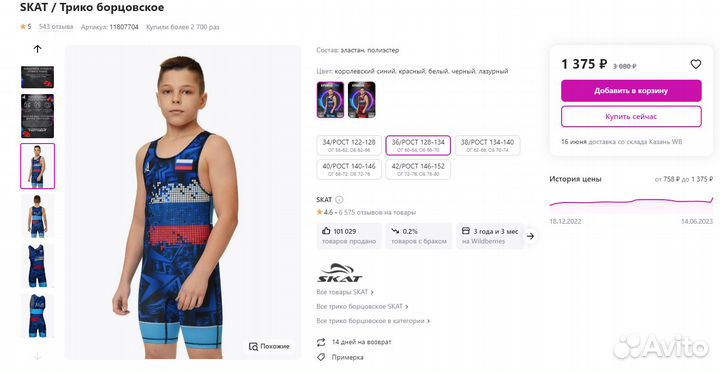
Task: Select size 40/РОСТ 140-146
Action: click(x=349, y=169)
